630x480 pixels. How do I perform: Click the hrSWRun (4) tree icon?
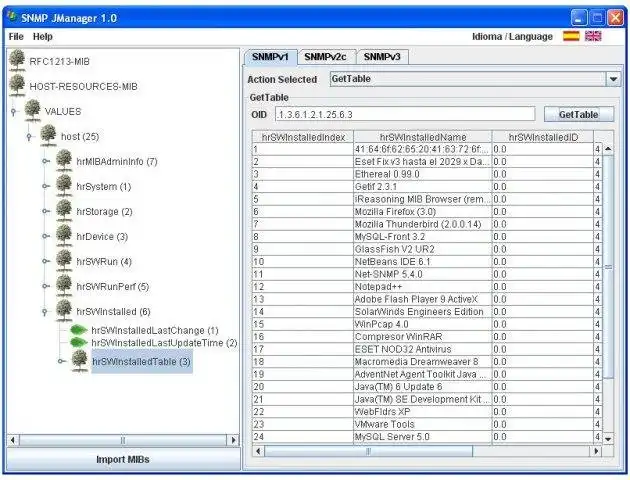(x=64, y=261)
